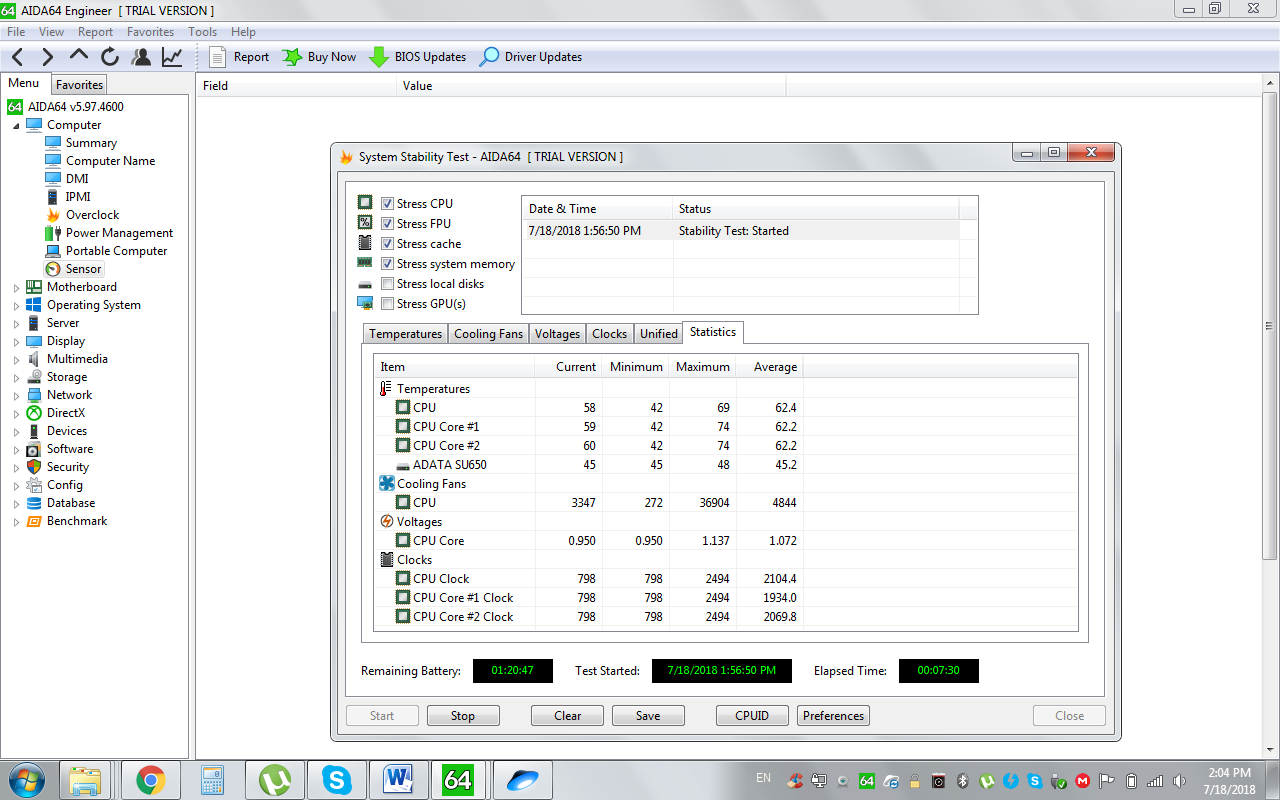The image size is (1280, 800).
Task: Uncheck Stress FPU checkbox
Action: pyautogui.click(x=387, y=224)
